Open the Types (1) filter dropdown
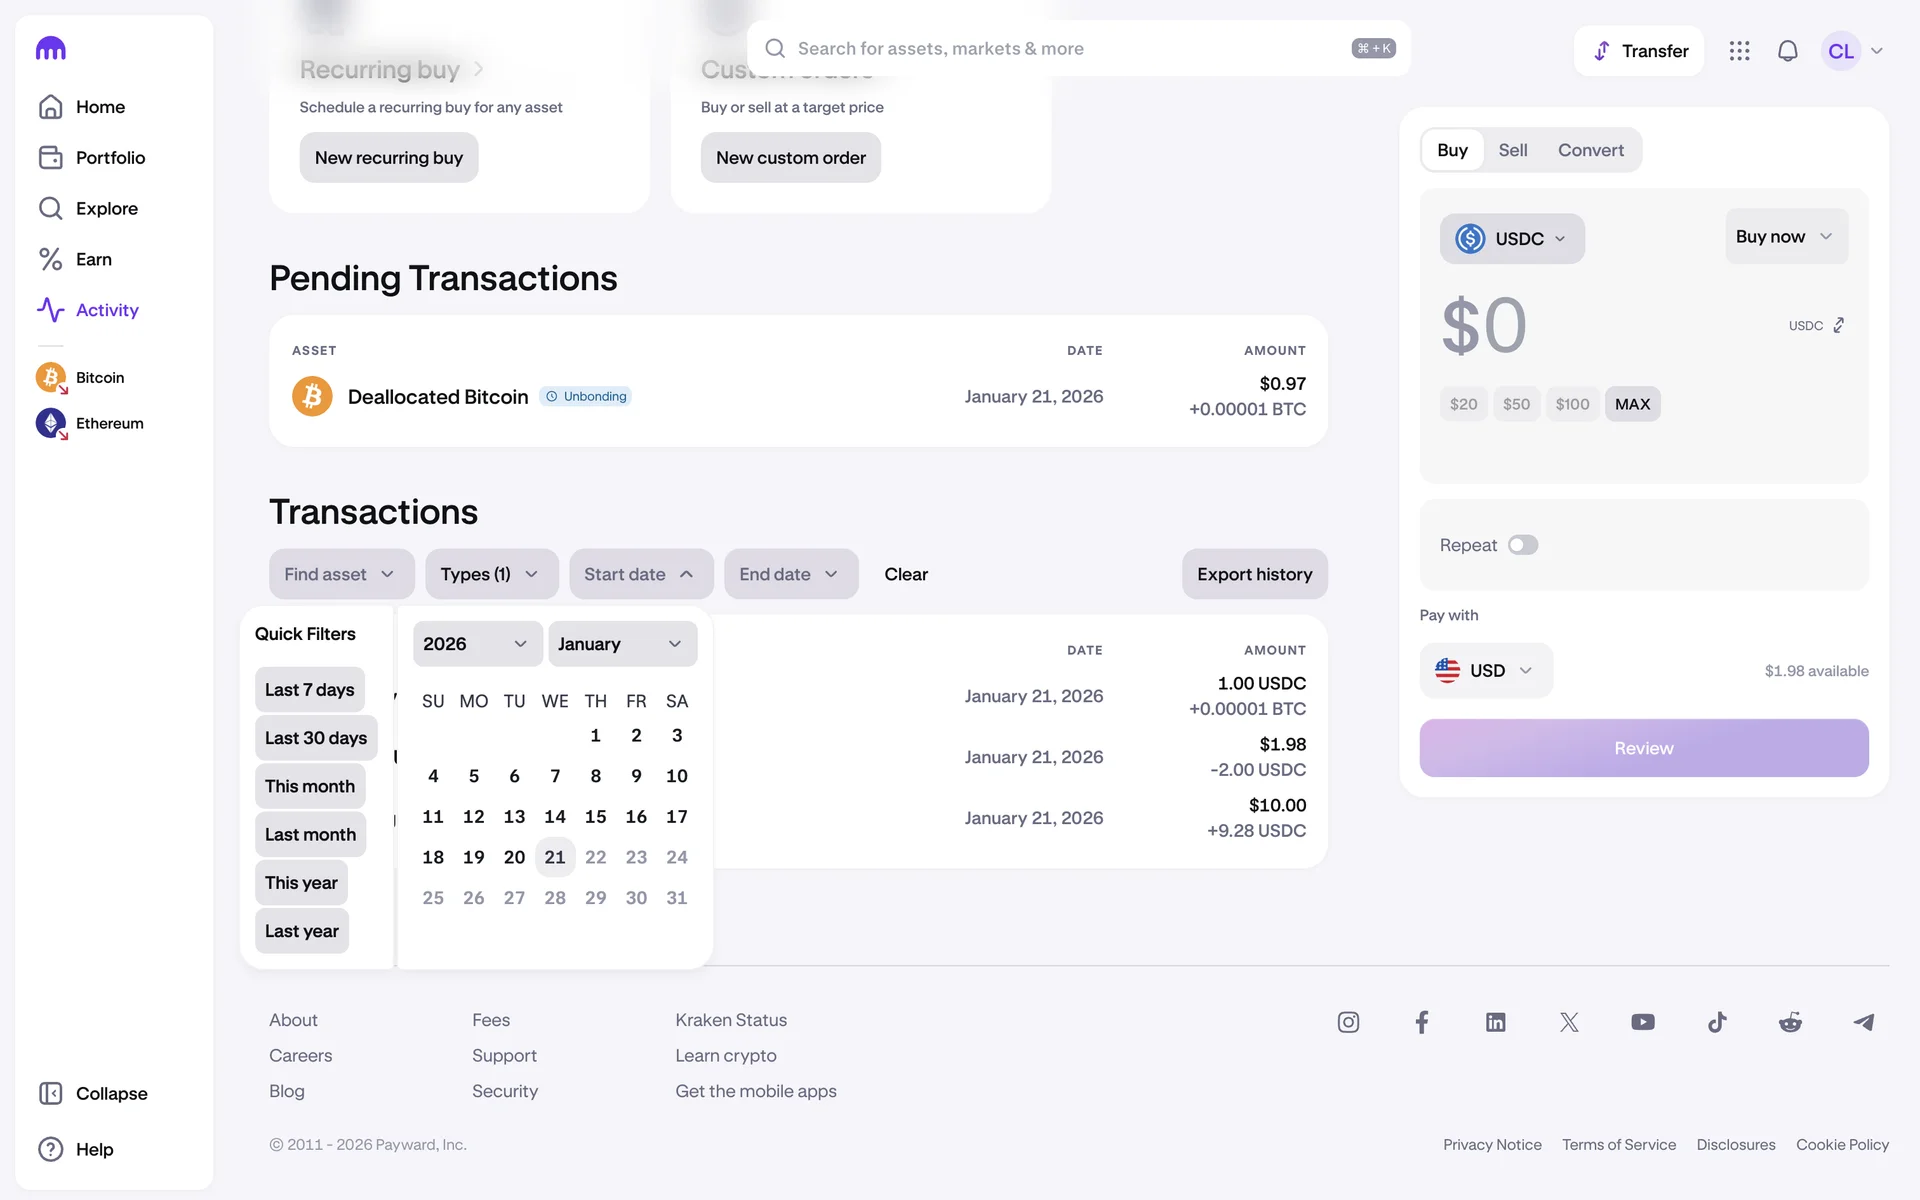The height and width of the screenshot is (1200, 1920). (490, 574)
